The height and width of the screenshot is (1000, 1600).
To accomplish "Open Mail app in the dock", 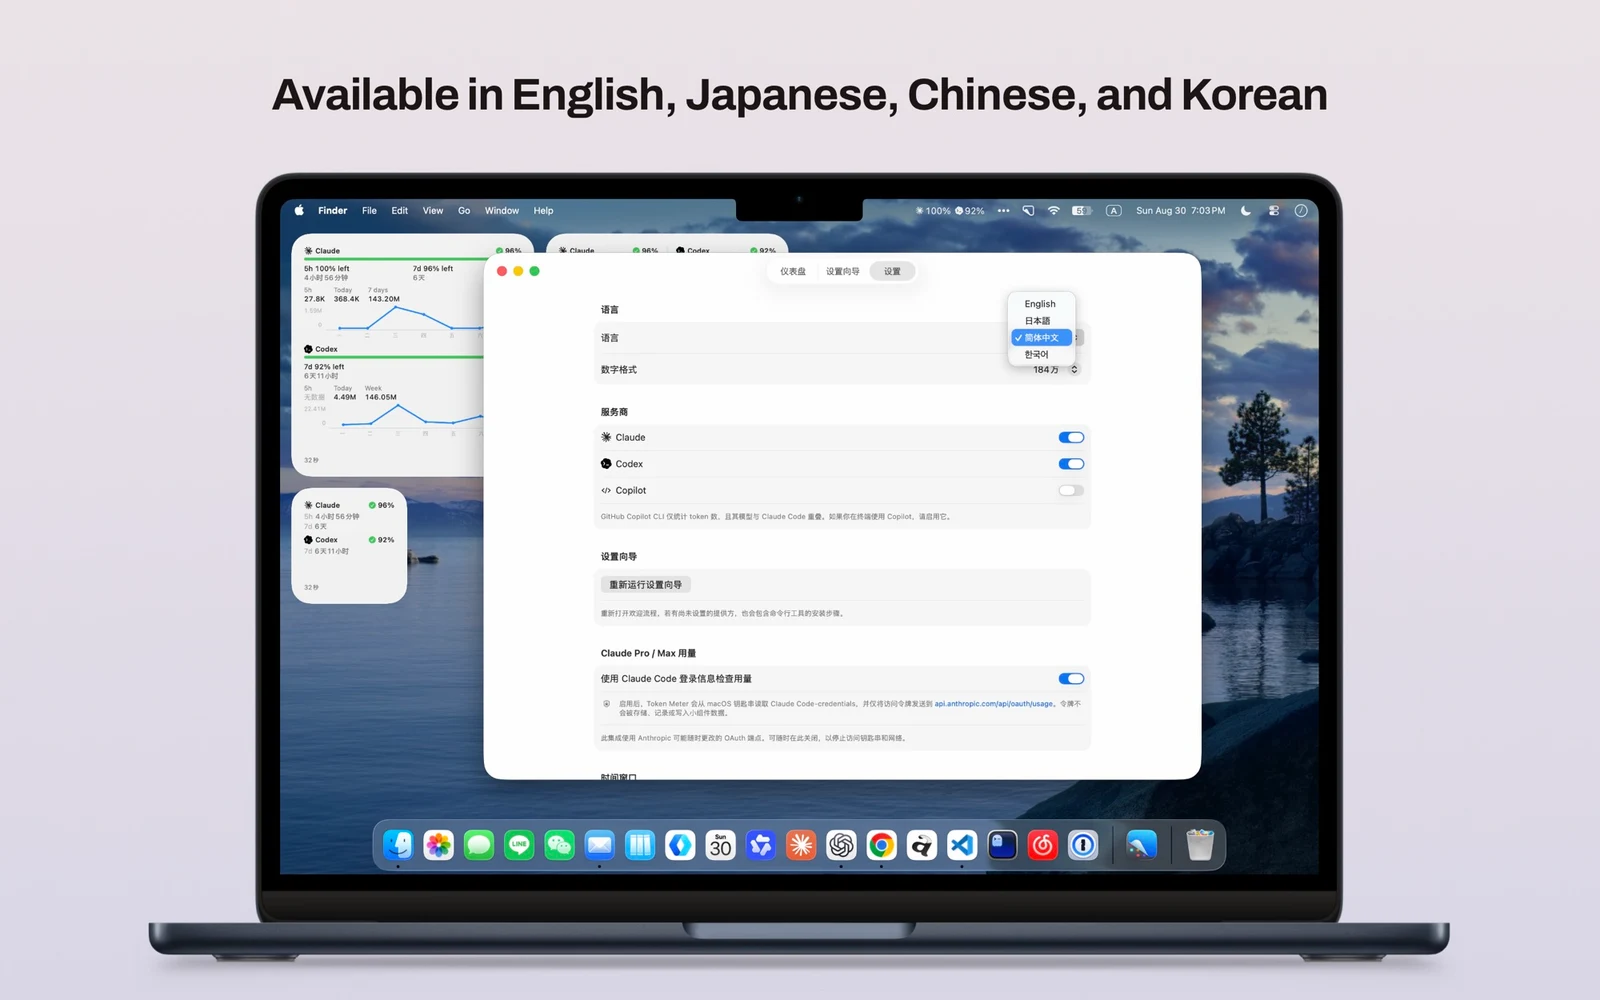I will pyautogui.click(x=599, y=845).
